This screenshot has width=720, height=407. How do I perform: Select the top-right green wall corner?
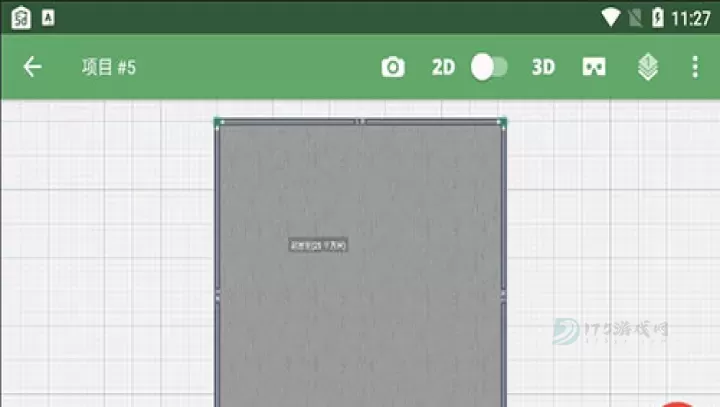[502, 122]
